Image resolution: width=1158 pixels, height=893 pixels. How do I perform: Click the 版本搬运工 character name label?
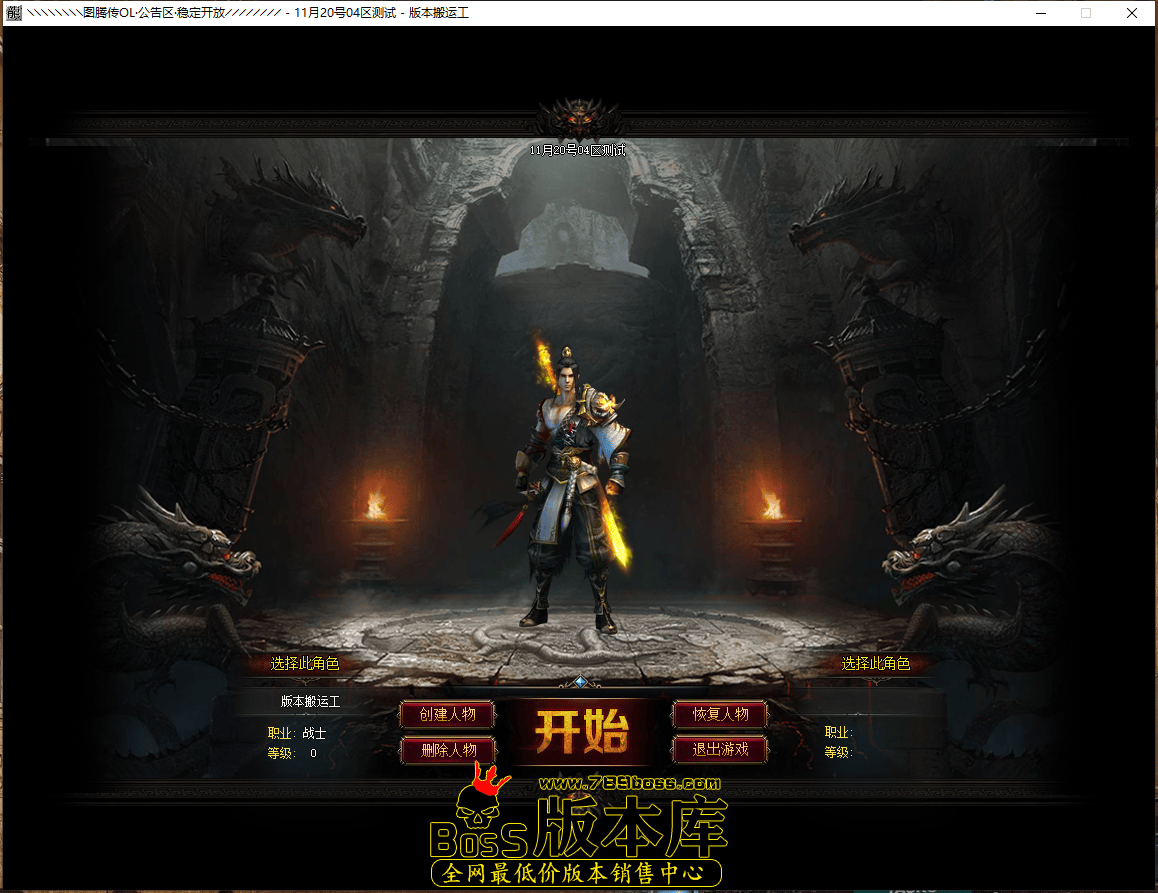click(x=310, y=702)
